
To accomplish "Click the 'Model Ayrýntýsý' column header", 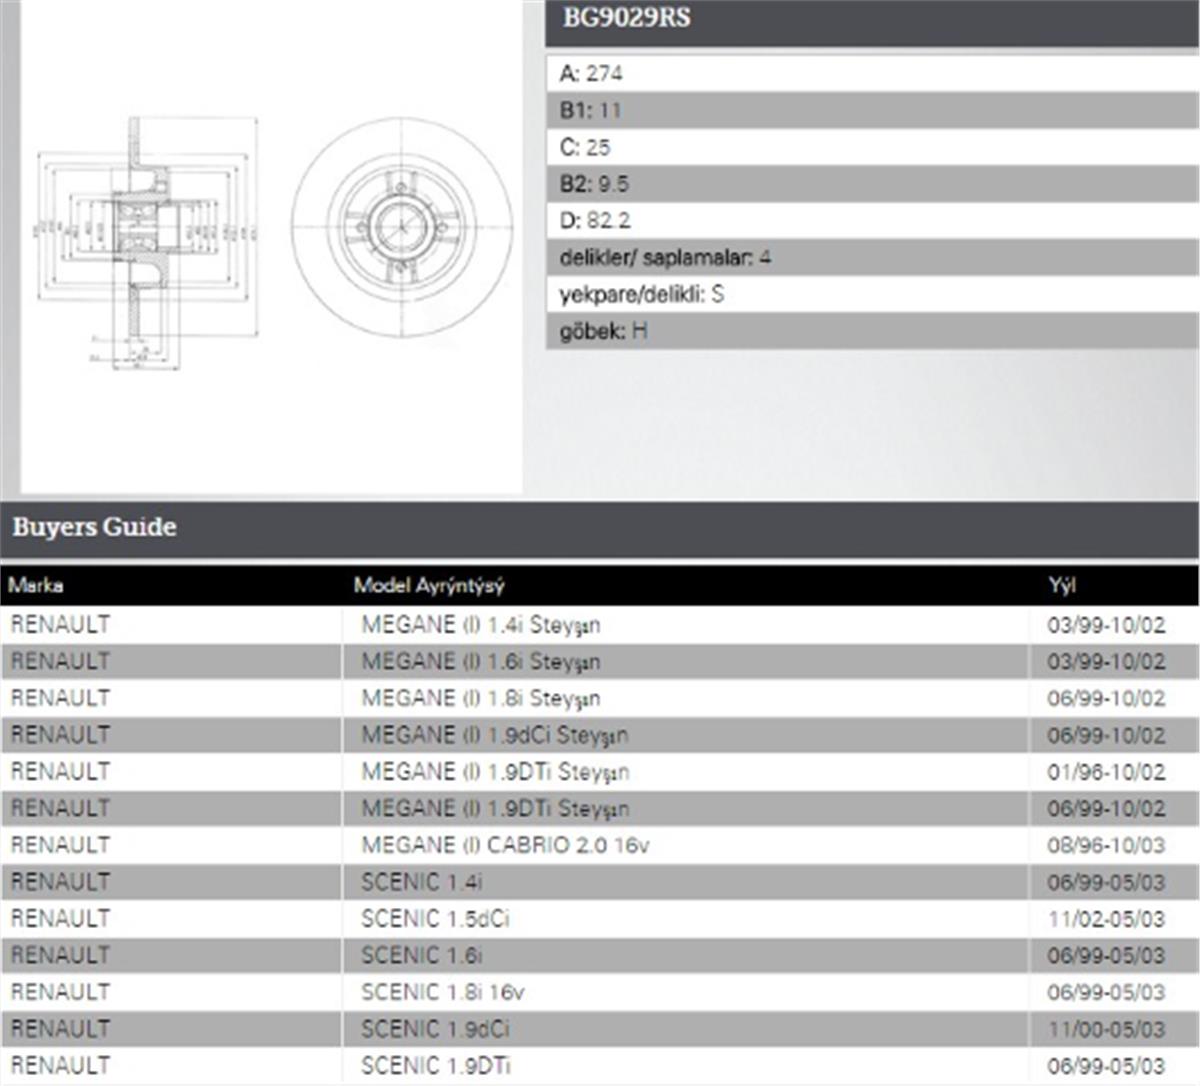I will (x=429, y=585).
